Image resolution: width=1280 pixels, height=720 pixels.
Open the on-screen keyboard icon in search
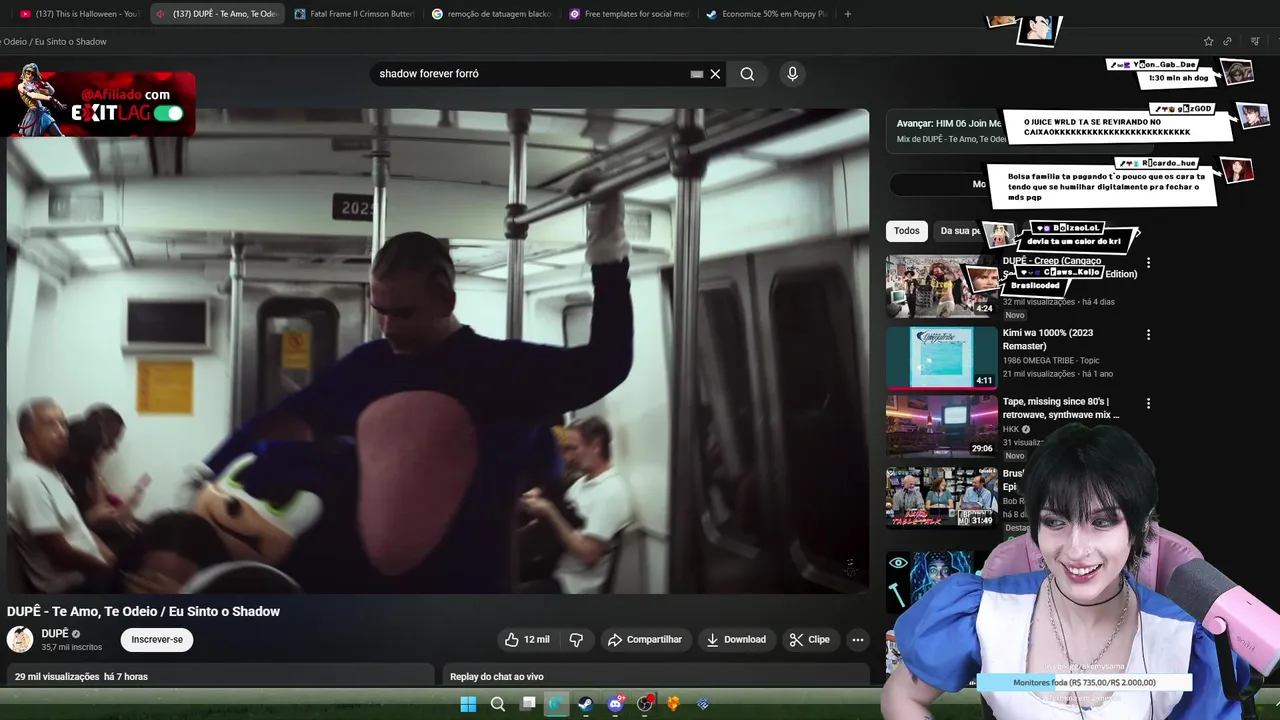click(697, 74)
